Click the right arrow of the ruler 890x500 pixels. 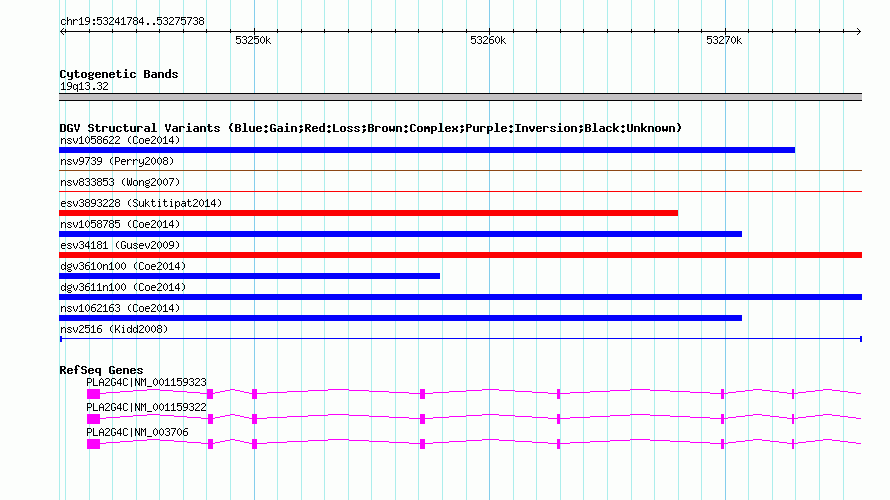coord(859,31)
